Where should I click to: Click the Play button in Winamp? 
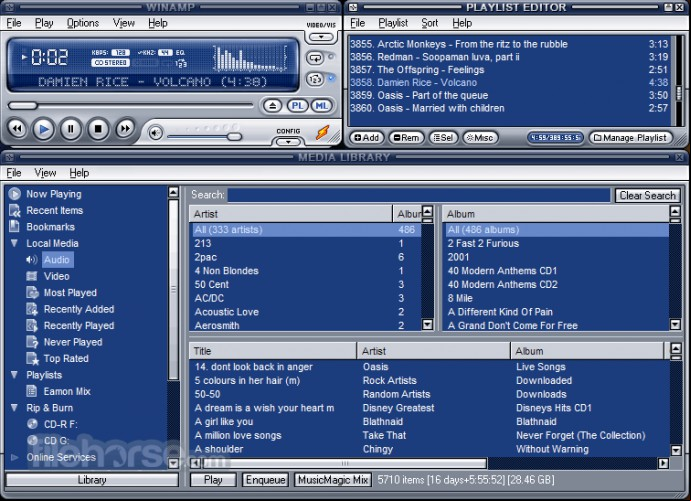pyautogui.click(x=44, y=129)
